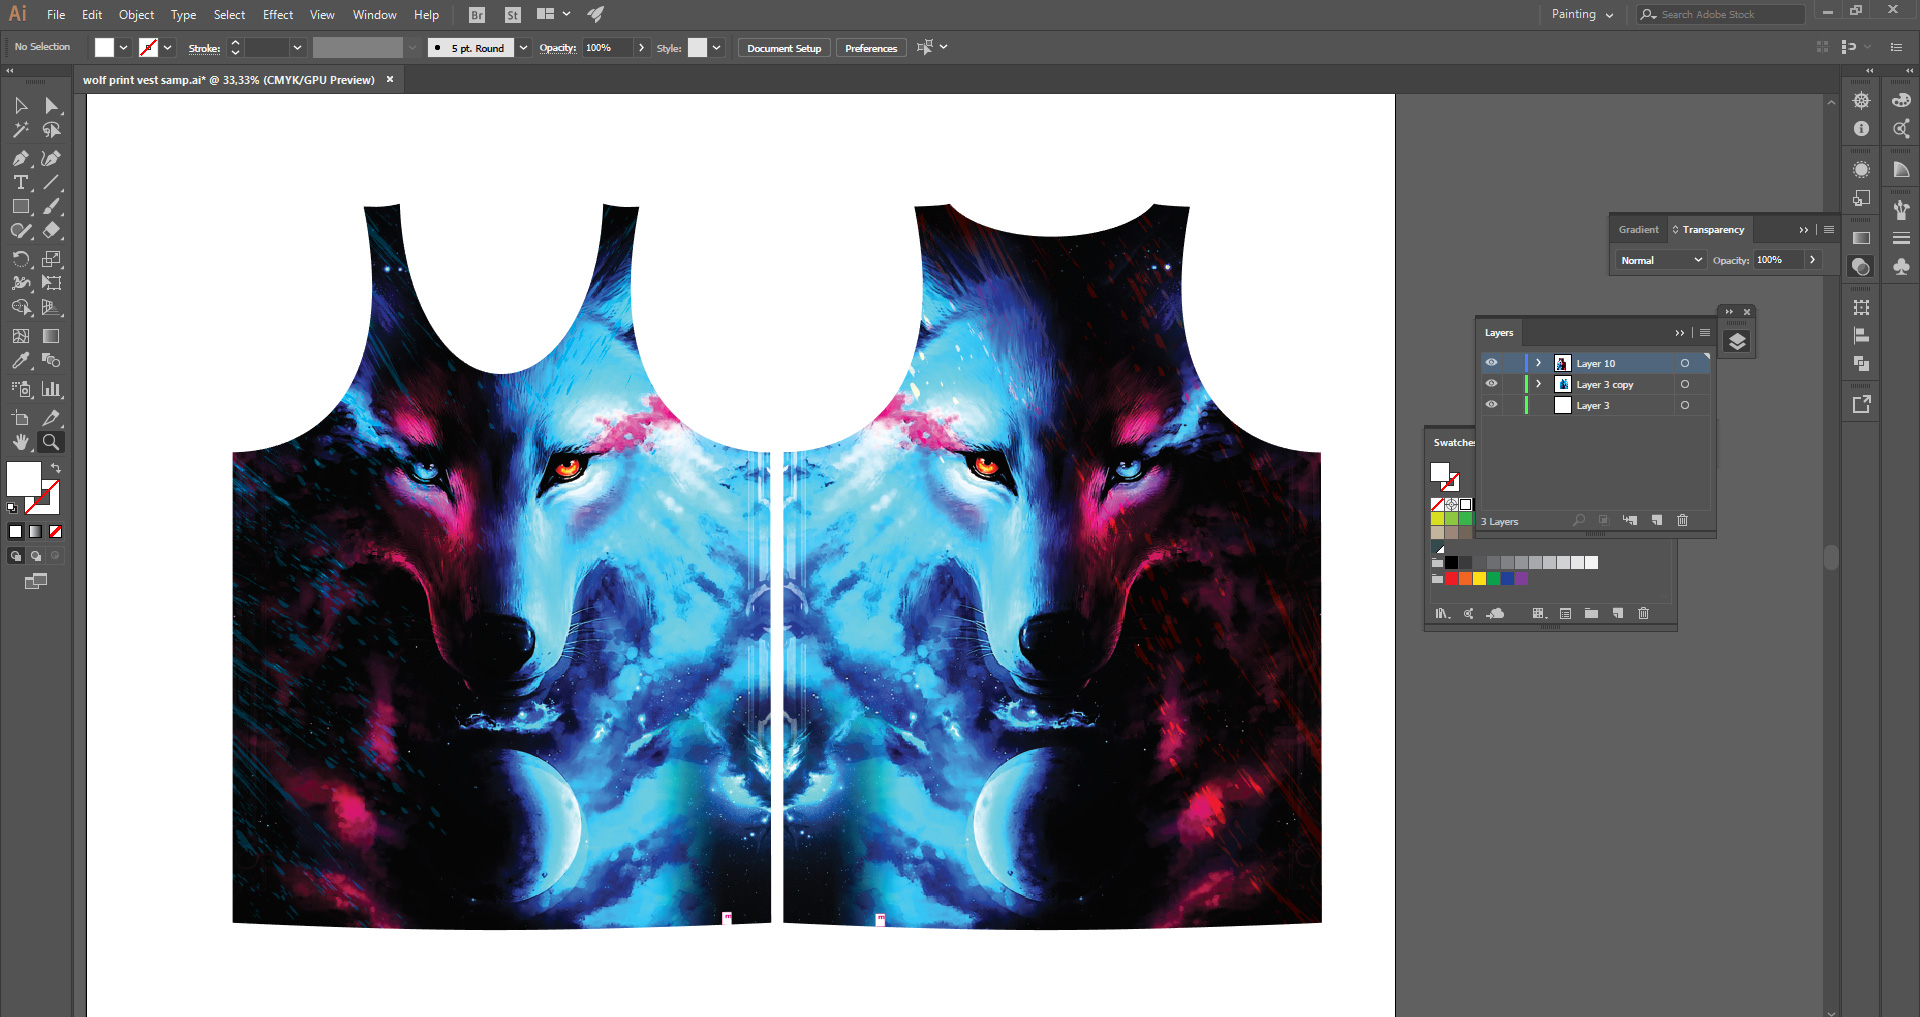Viewport: 1920px width, 1017px height.
Task: Select the Artboard tool
Action: (x=21, y=418)
